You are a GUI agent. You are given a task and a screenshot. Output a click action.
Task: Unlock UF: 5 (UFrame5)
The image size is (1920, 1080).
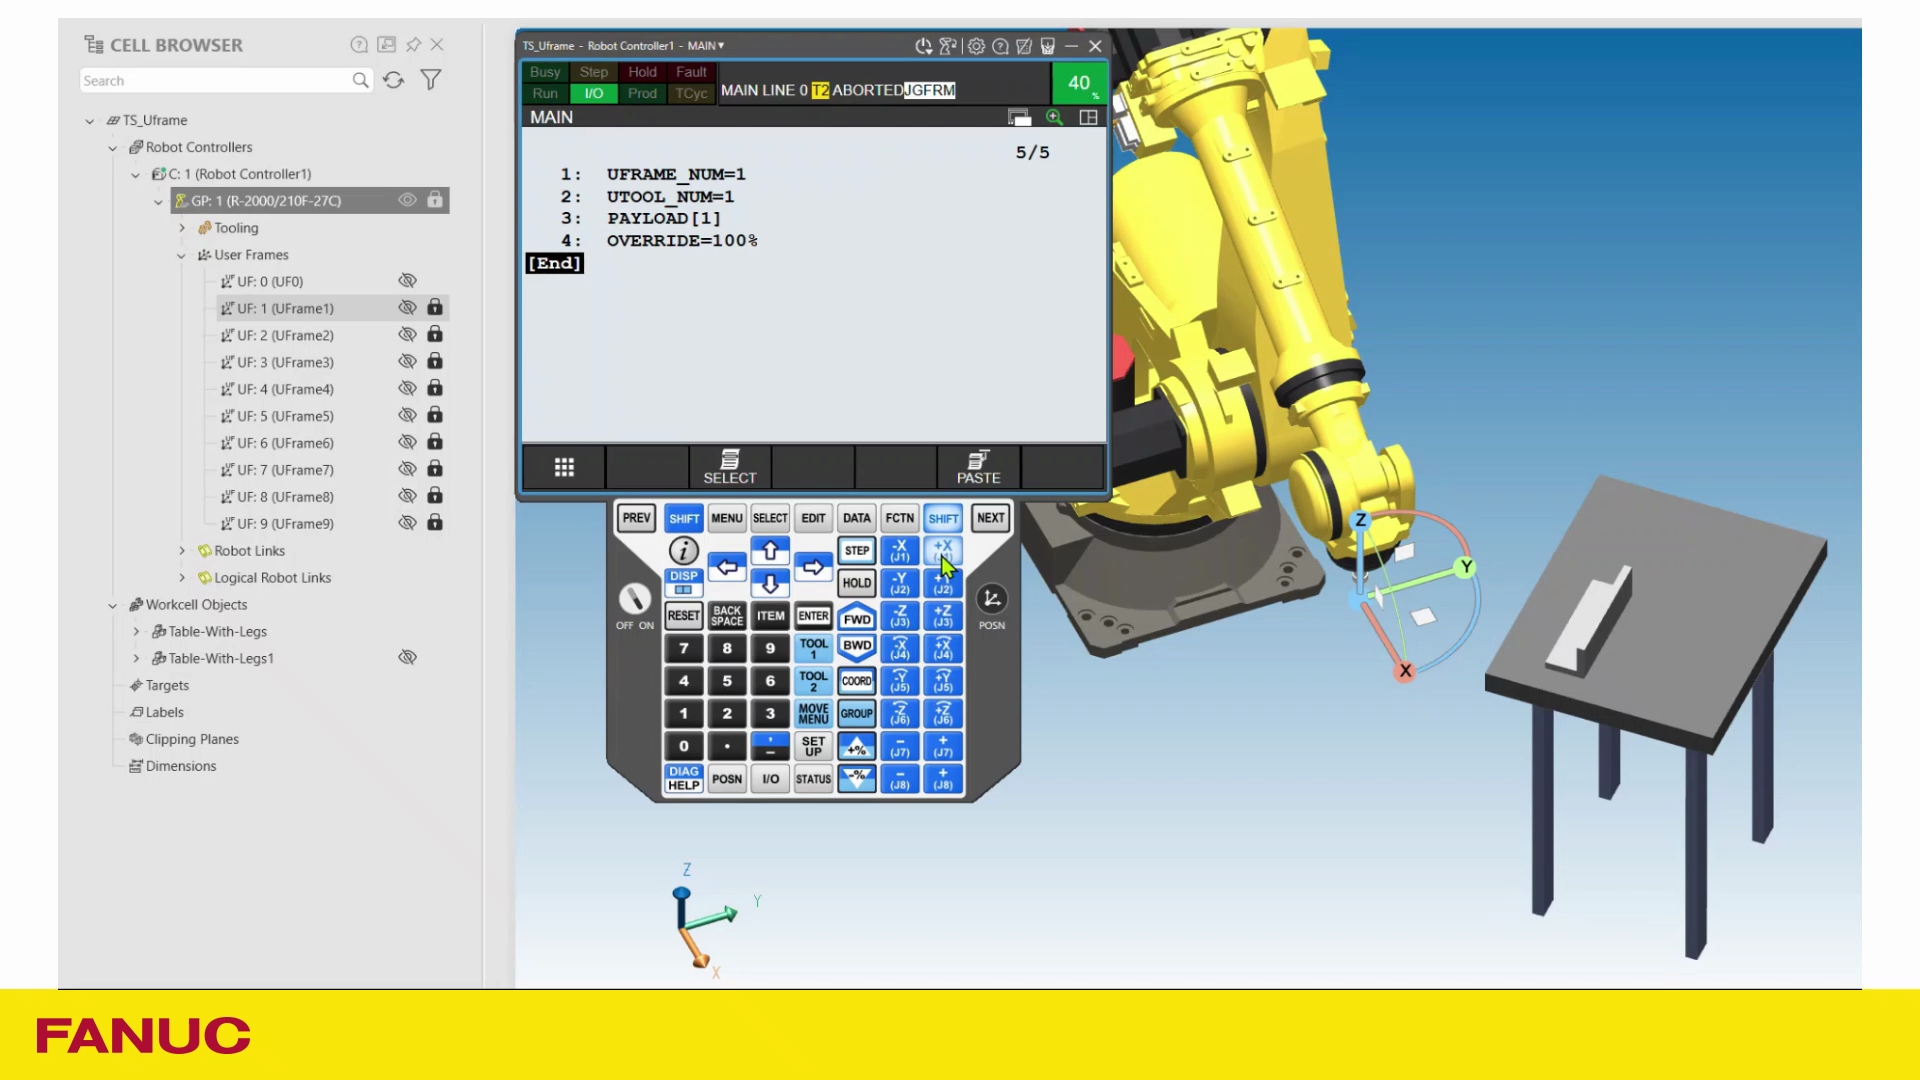435,415
